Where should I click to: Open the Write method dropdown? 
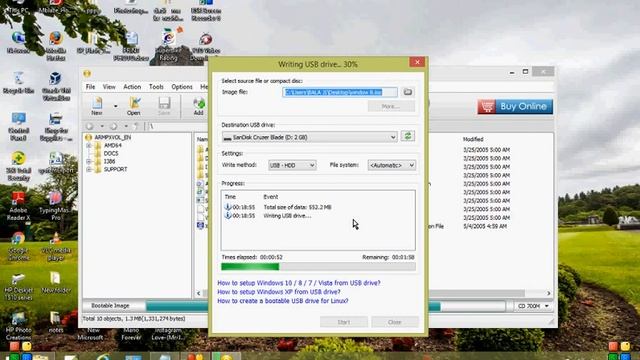point(292,165)
